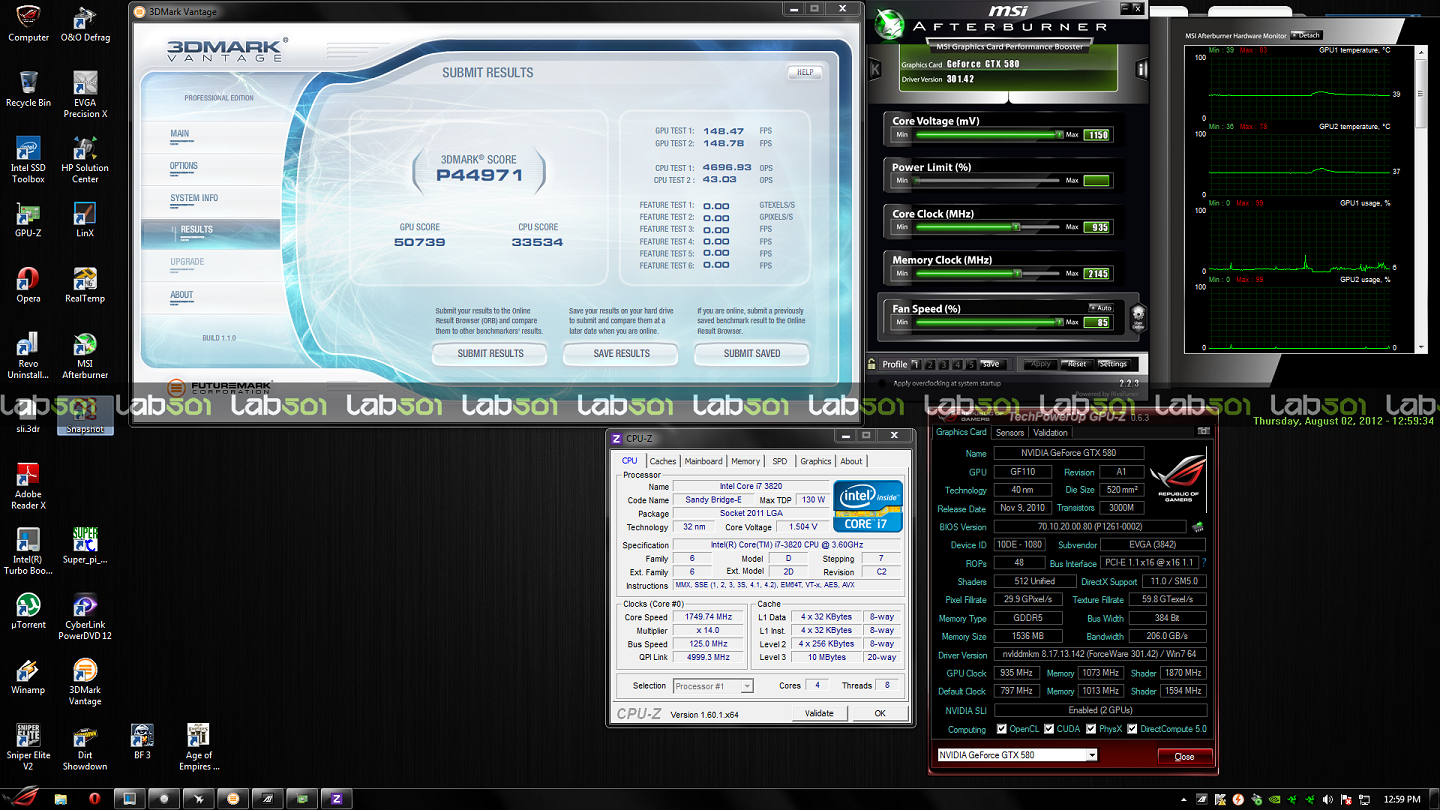Click Afterburner profile lock padlock icon

[872, 364]
